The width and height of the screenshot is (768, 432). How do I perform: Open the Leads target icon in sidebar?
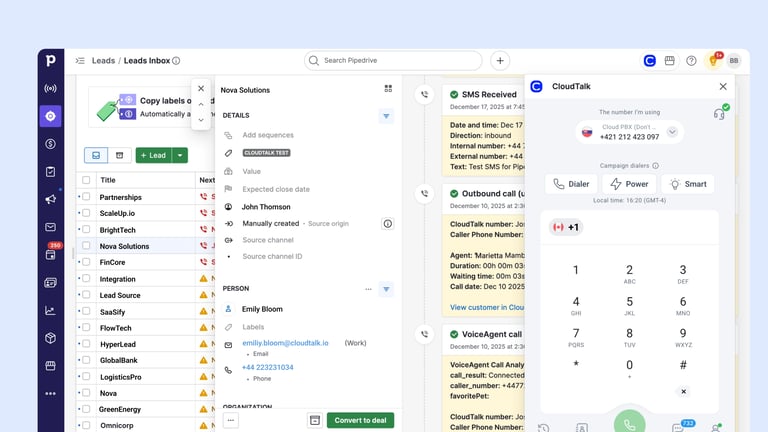[50, 116]
